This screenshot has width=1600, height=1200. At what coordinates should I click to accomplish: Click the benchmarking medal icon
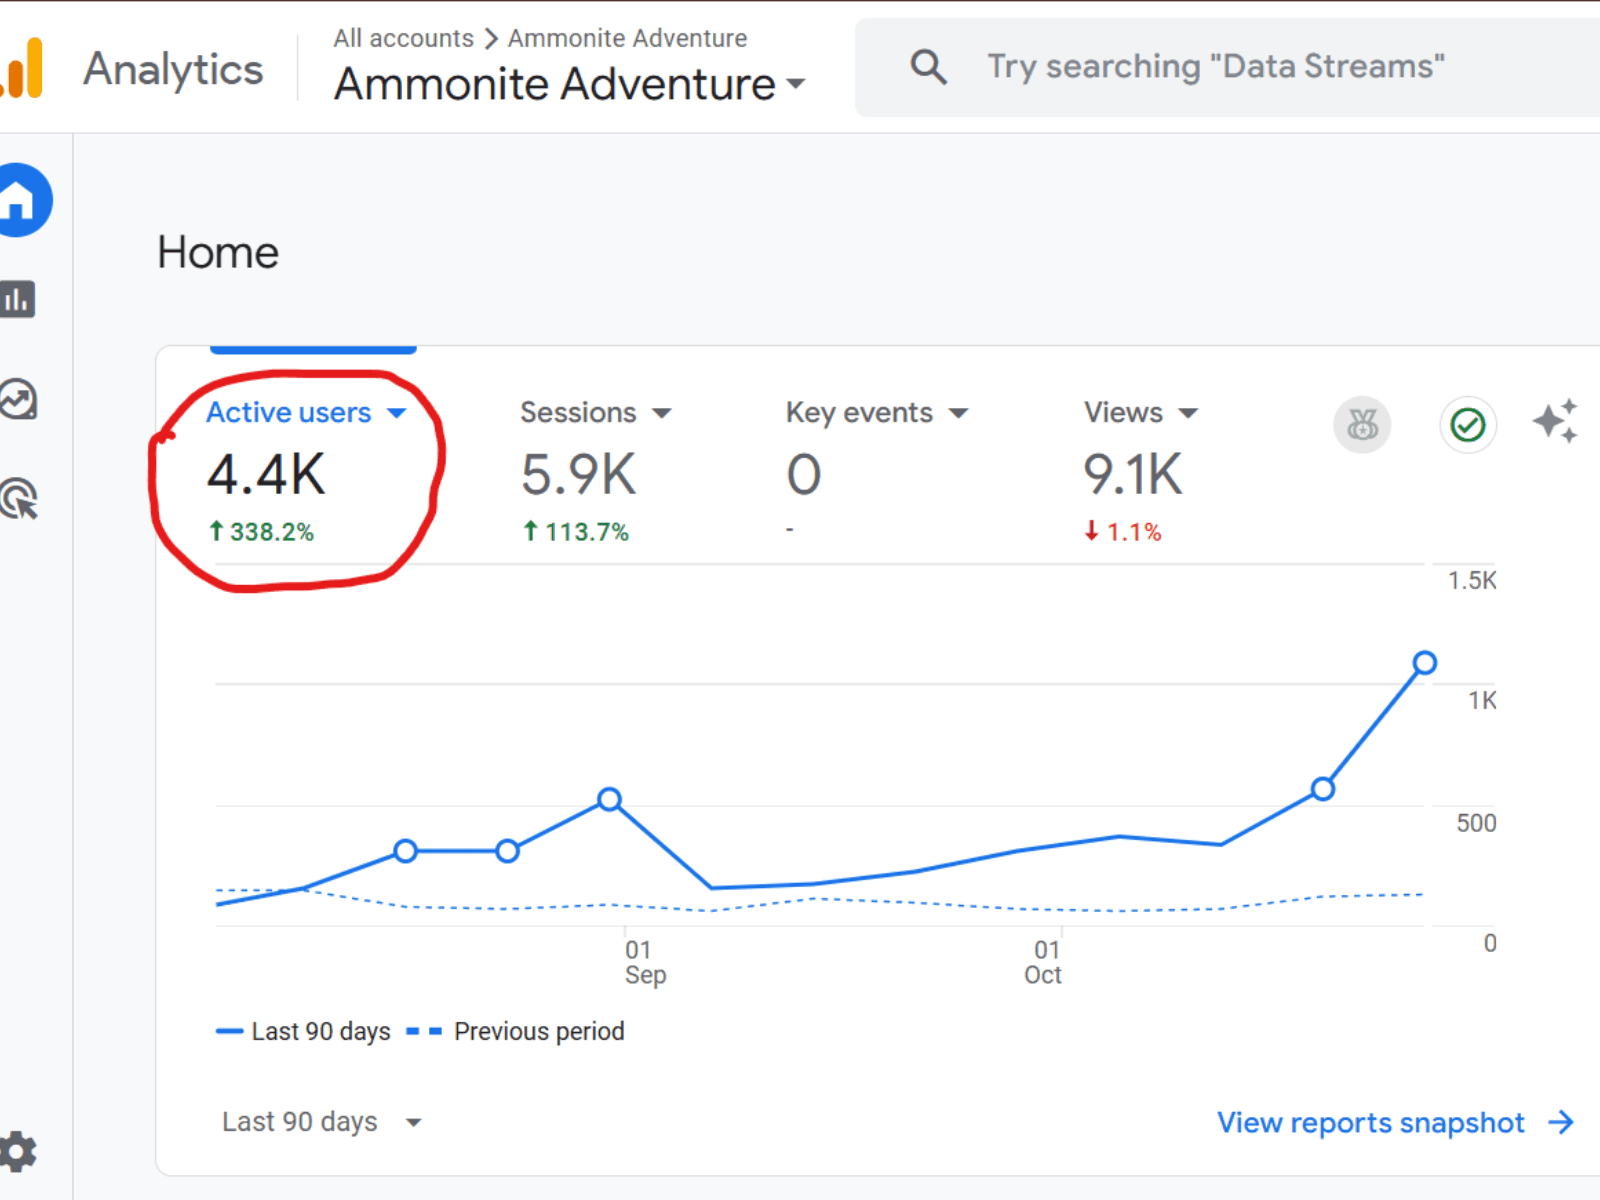[1363, 424]
